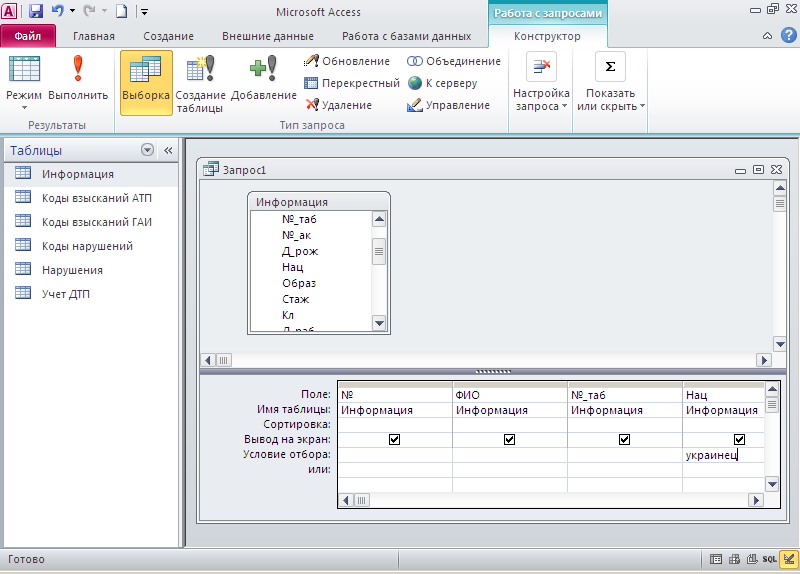
Task: Open the Redo history dropdown arrow
Action: (104, 11)
